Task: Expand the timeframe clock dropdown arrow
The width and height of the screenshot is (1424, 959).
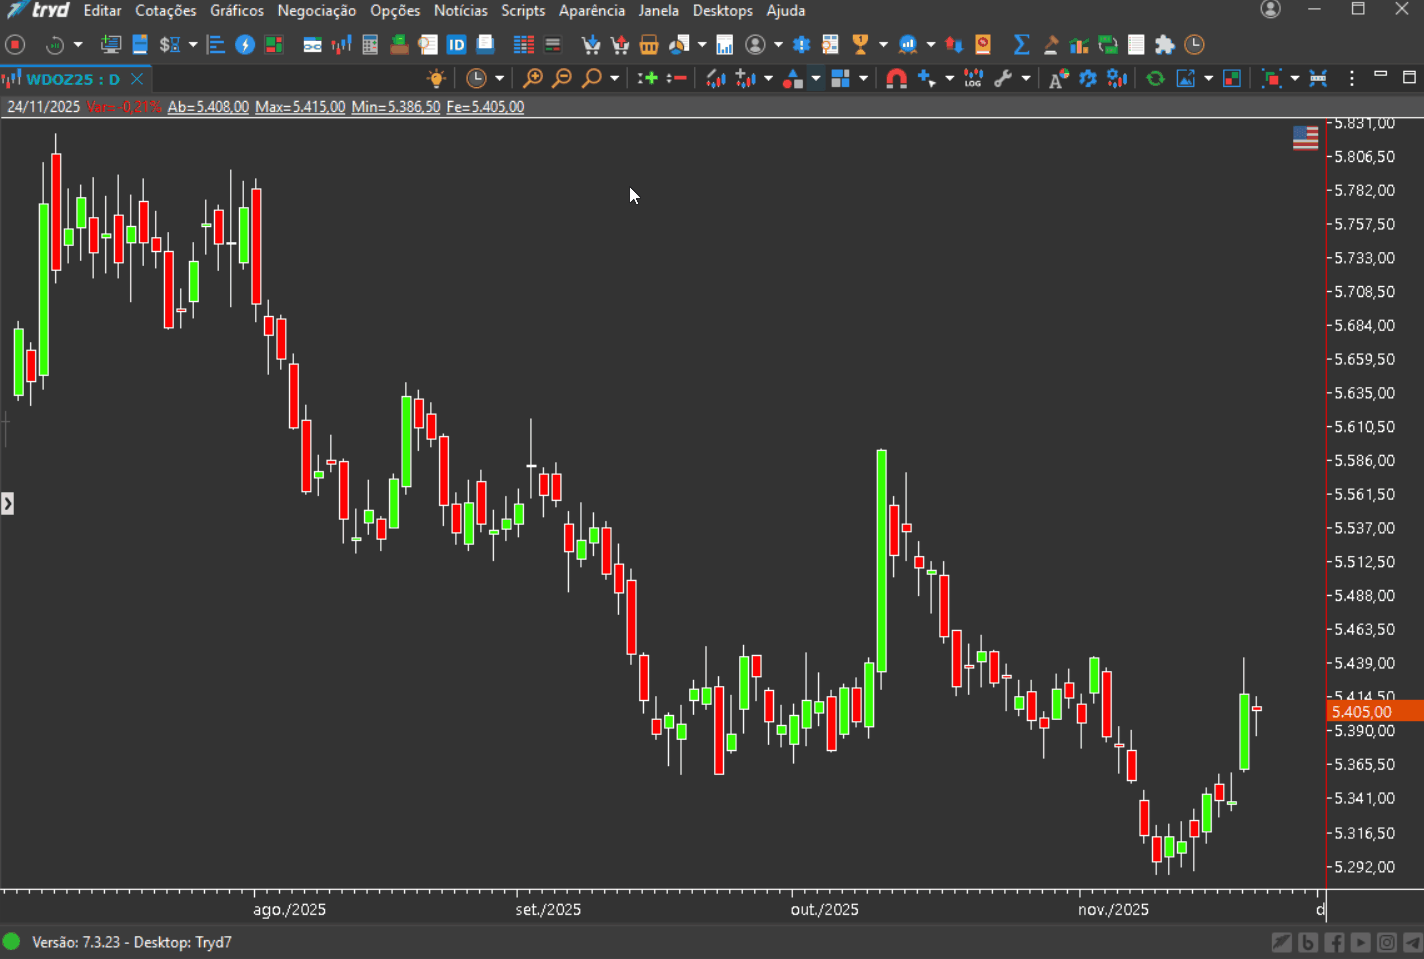Action: coord(500,78)
